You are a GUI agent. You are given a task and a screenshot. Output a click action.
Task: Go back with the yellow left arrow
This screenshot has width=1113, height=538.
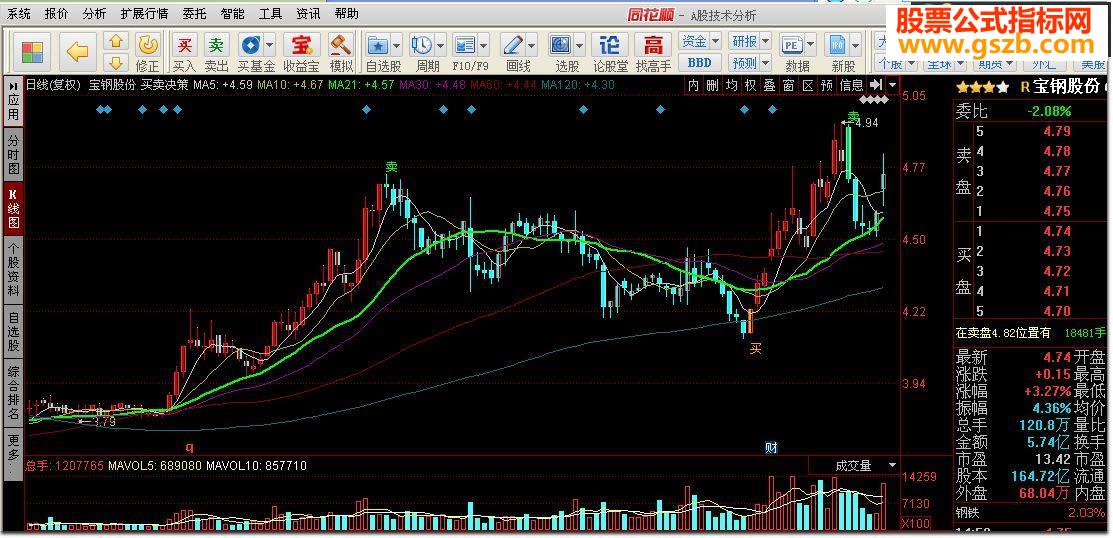(77, 52)
